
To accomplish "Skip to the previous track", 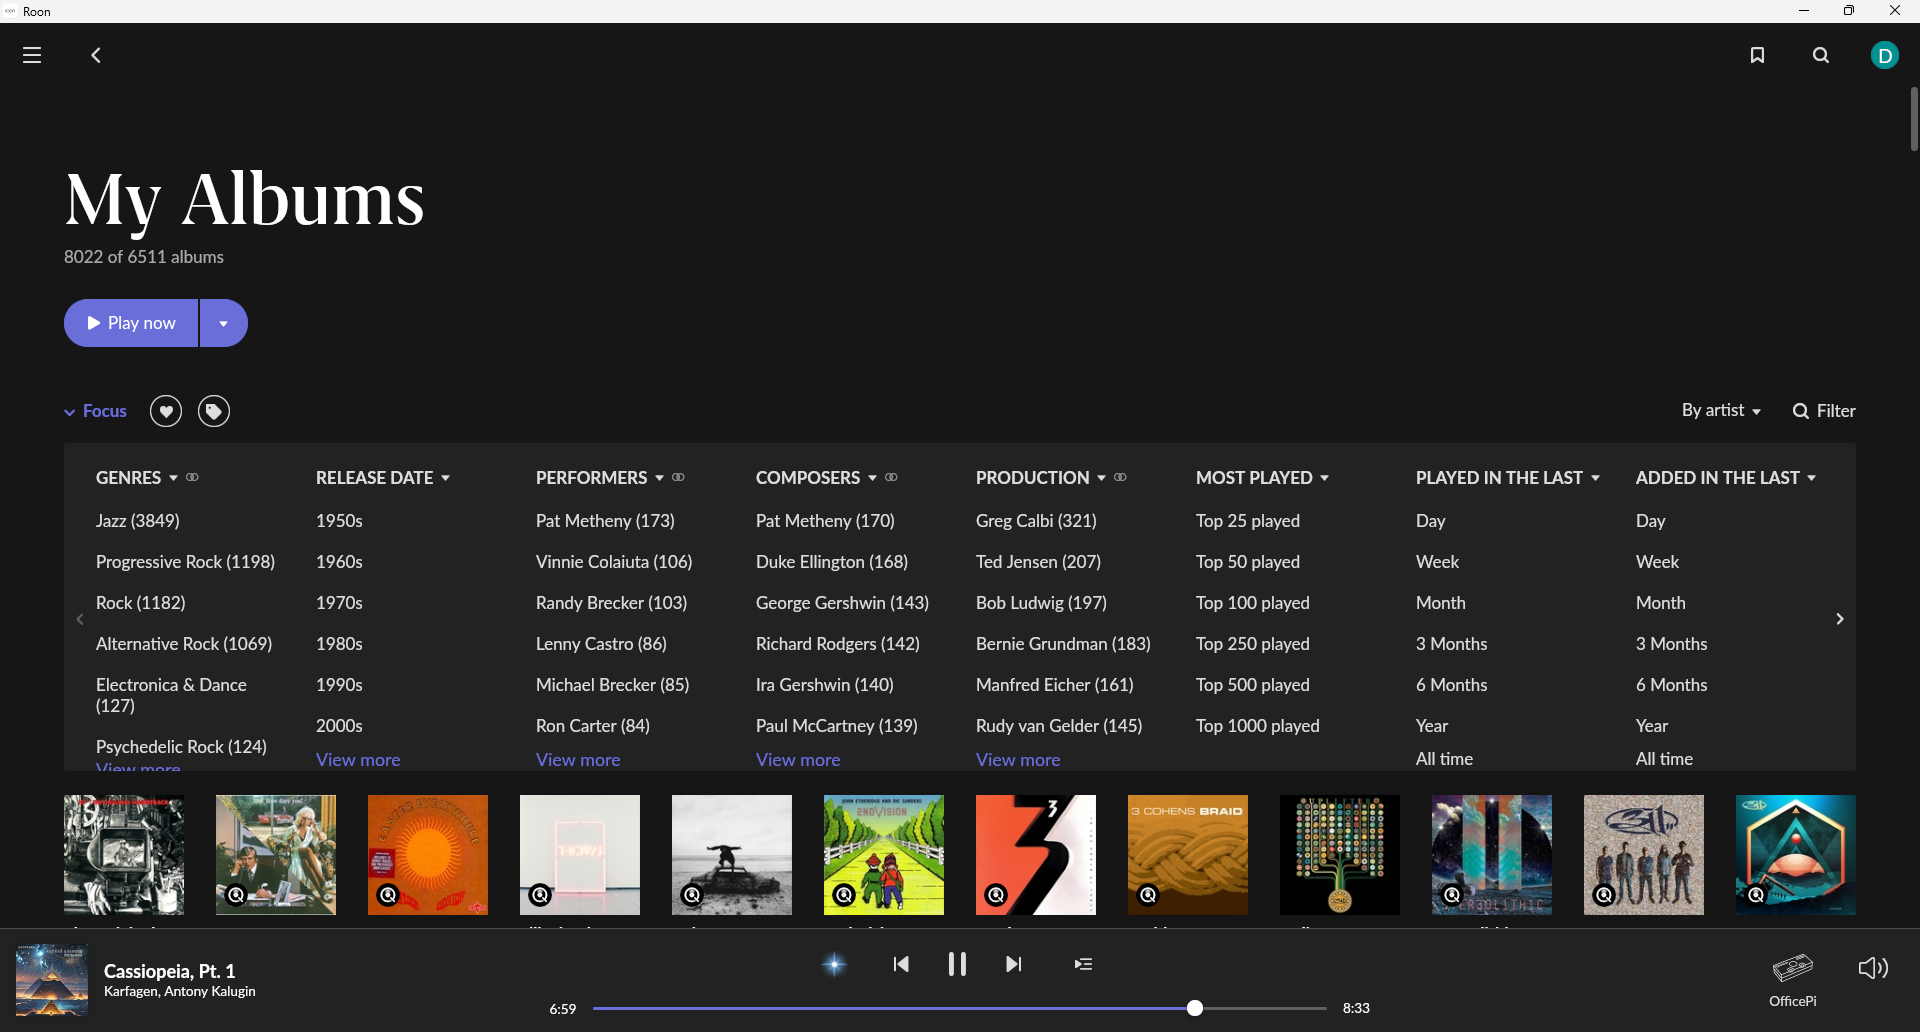I will click(901, 964).
